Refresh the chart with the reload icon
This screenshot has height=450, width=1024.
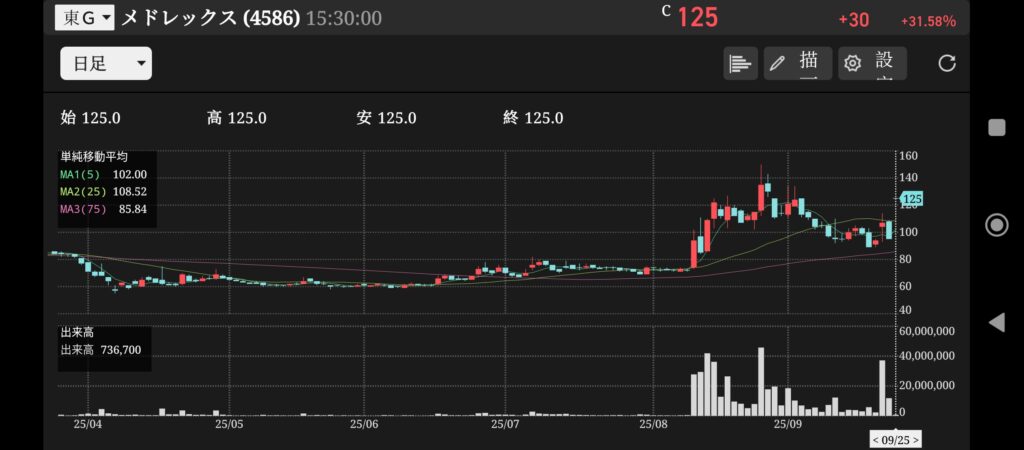pos(947,63)
